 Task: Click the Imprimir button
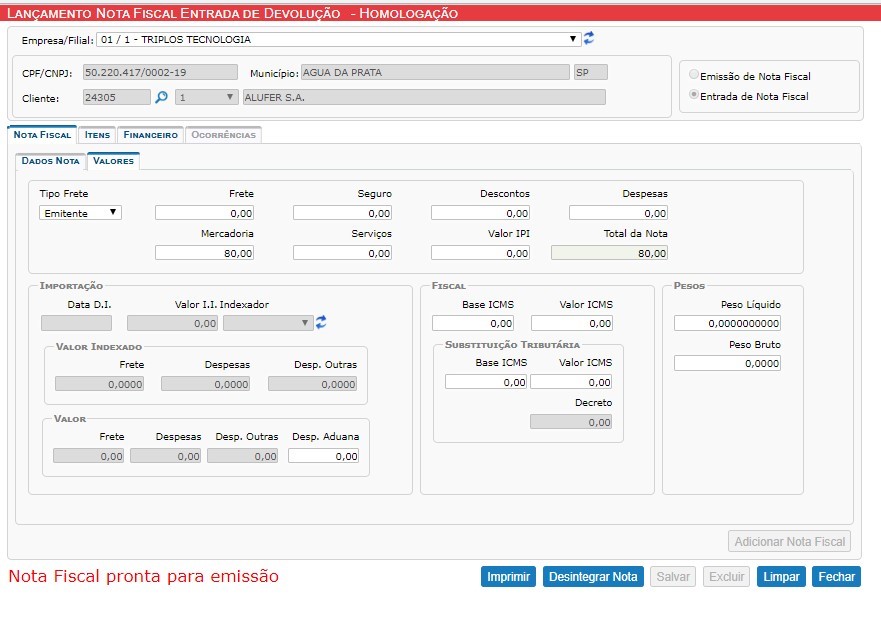pos(508,576)
